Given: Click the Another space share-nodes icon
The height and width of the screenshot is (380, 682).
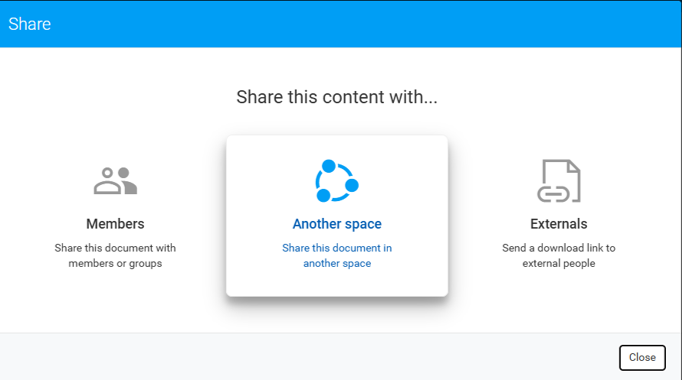Looking at the screenshot, I should click(337, 181).
